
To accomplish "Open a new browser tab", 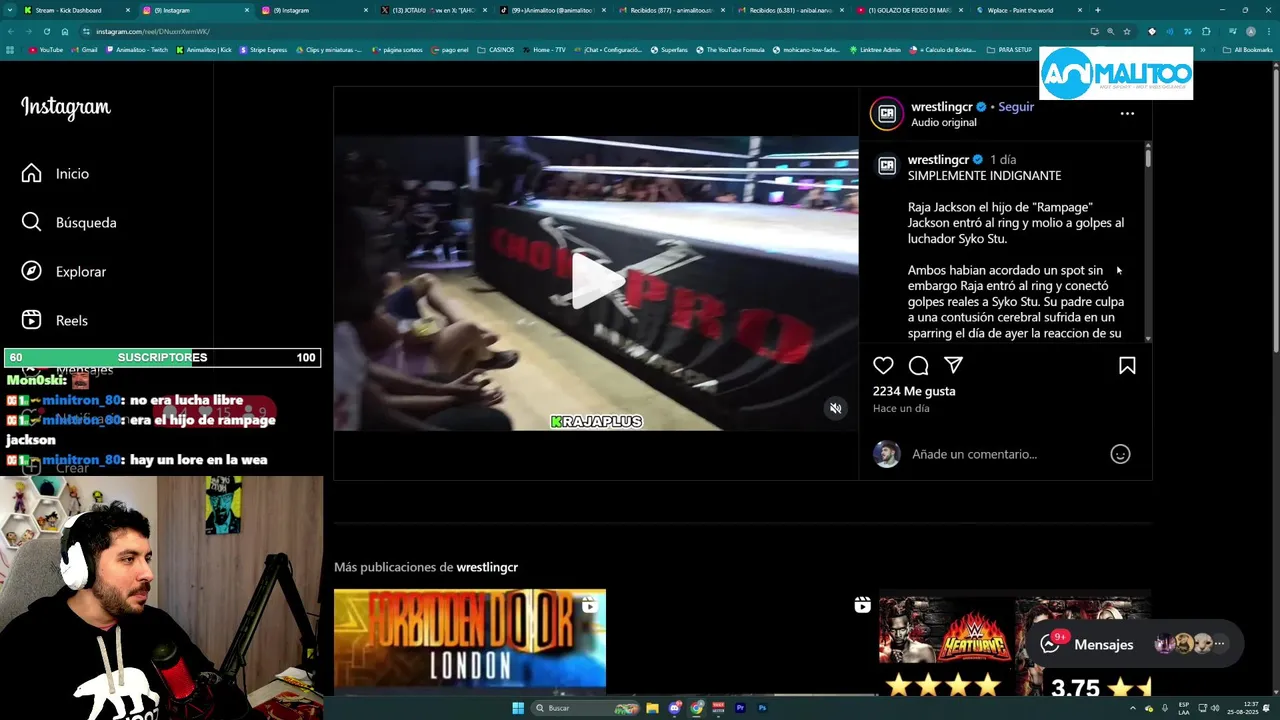I will 1097,10.
